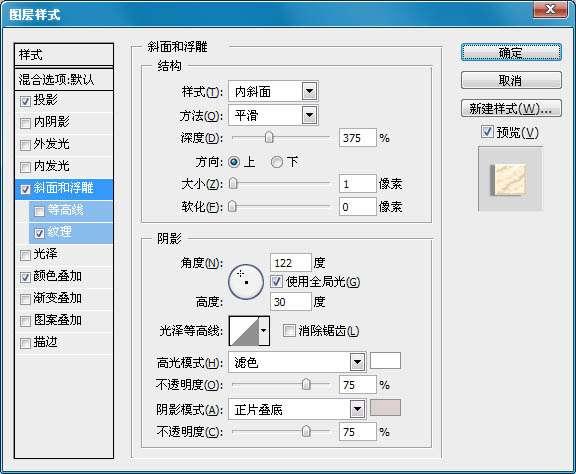Open the 方法 dropdown showing 平滑
Image resolution: width=576 pixels, height=474 pixels.
tap(273, 116)
